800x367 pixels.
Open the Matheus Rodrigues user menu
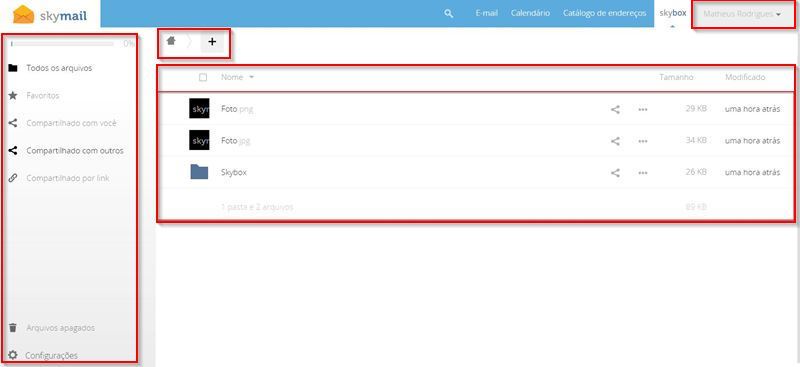pyautogui.click(x=742, y=14)
